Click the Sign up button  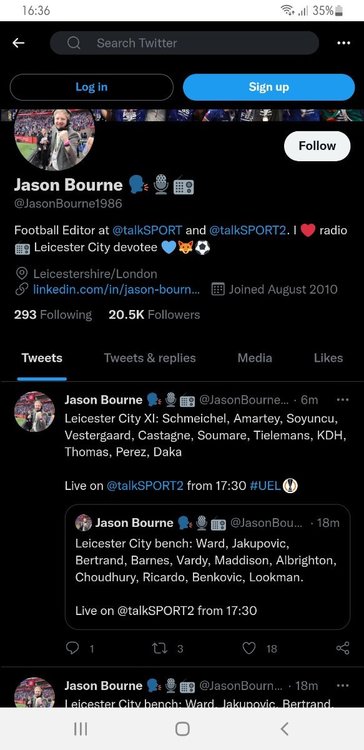(x=269, y=87)
